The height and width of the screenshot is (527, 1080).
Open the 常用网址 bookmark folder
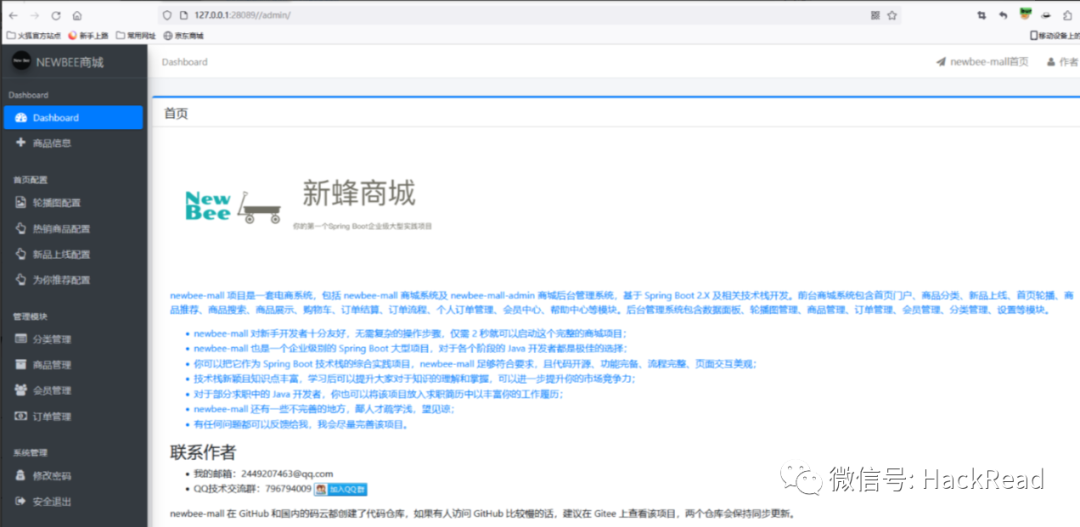click(x=136, y=35)
